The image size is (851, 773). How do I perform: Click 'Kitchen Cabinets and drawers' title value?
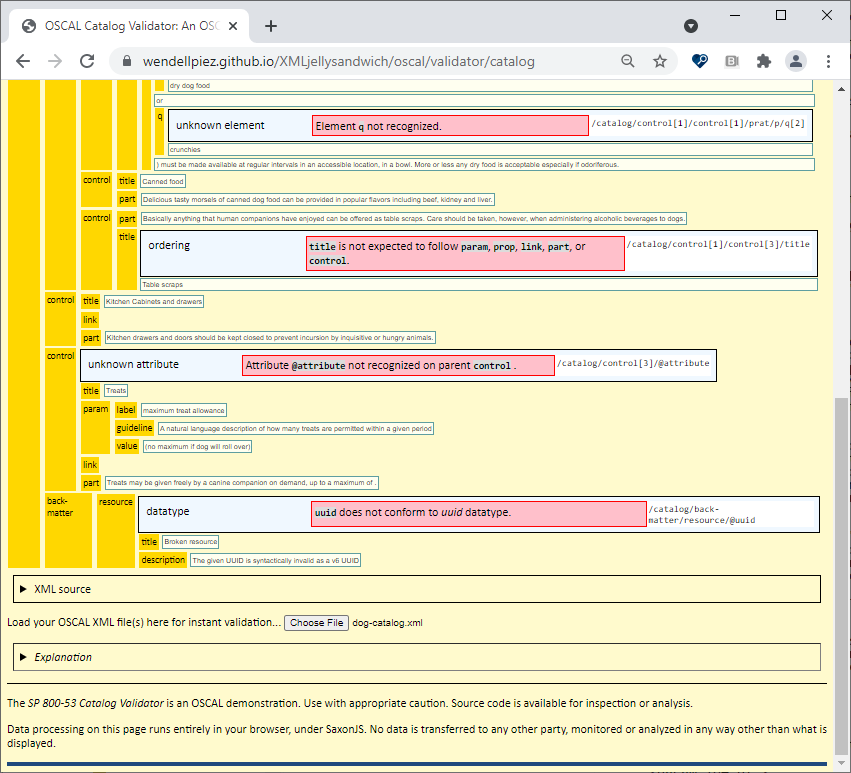click(x=154, y=301)
